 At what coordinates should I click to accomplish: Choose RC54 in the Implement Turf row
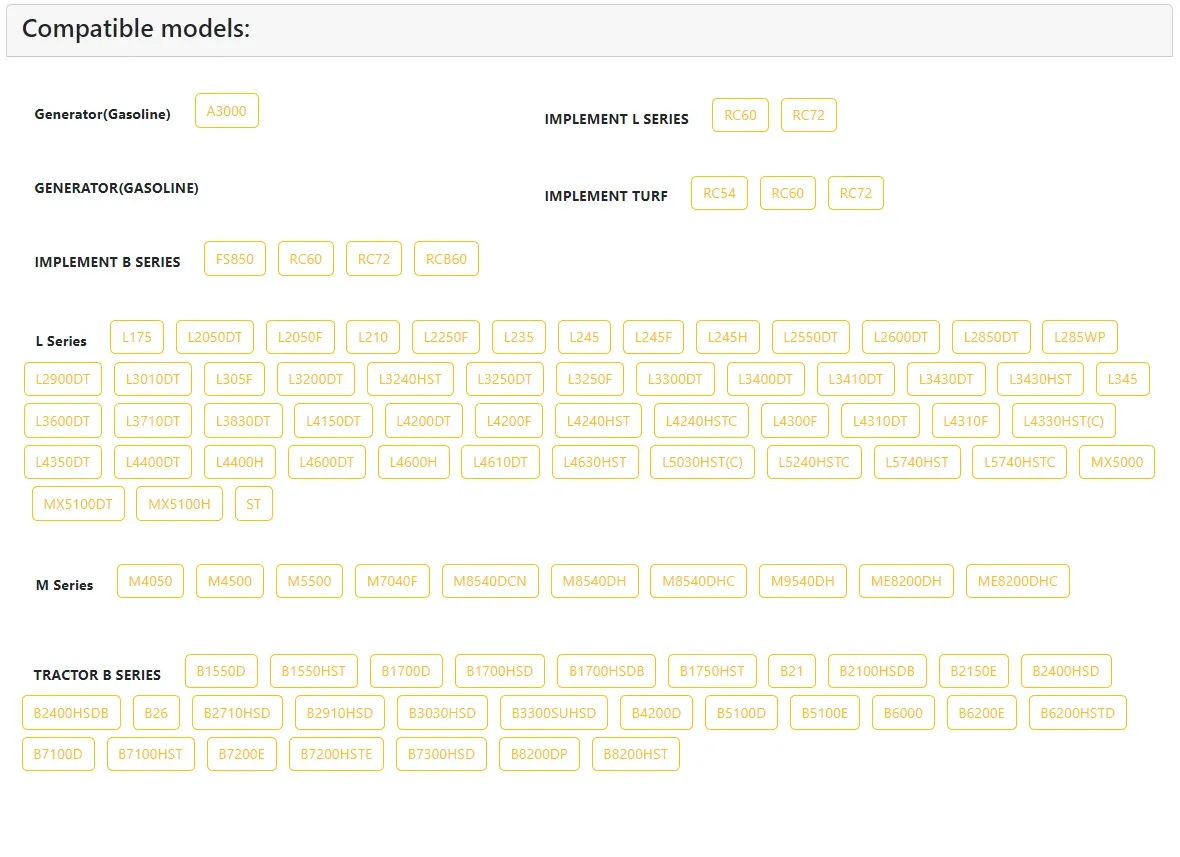tap(719, 193)
